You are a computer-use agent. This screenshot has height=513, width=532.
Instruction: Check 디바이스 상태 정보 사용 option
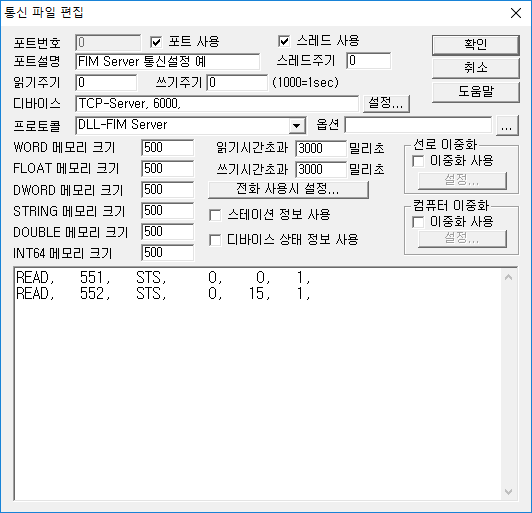click(215, 240)
